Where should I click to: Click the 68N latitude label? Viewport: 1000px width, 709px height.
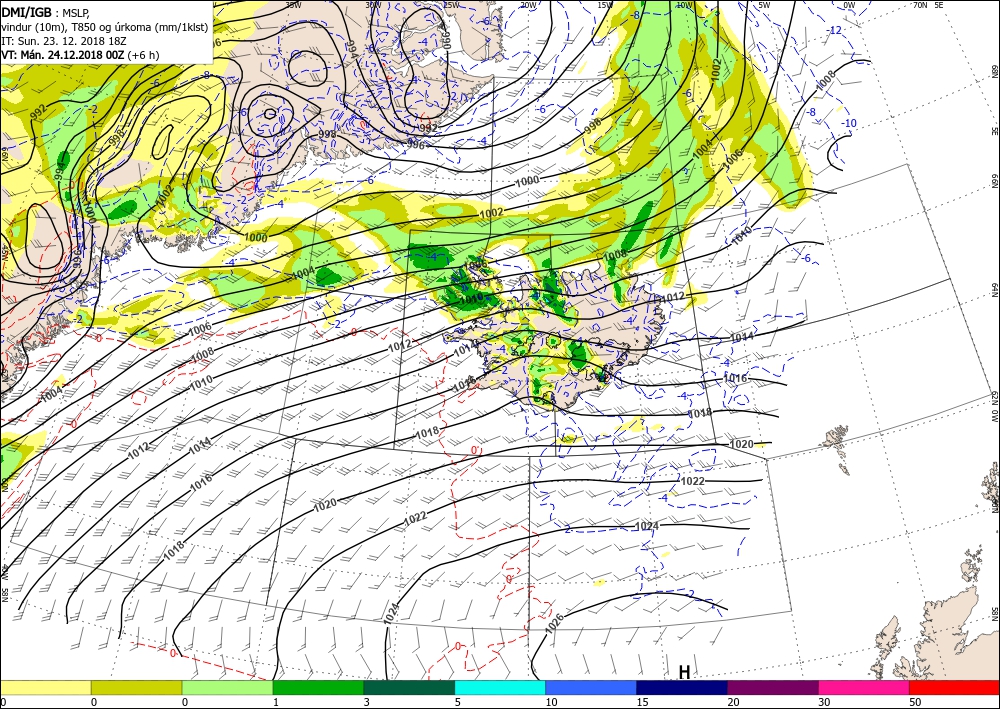click(994, 71)
